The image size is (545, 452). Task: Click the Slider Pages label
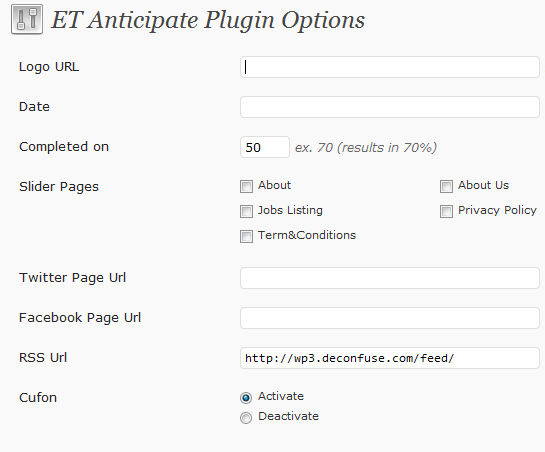(59, 187)
